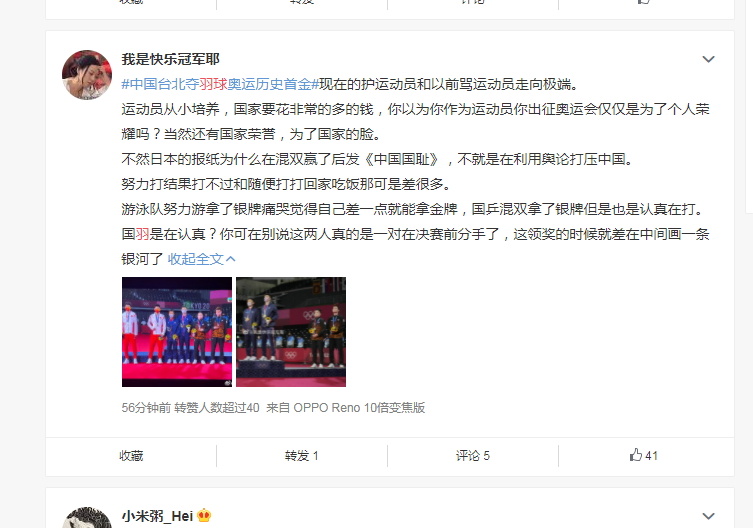Viewport: 753px width, 528px height.
Task: Expand options chevron on 我是快乐冠军耶 post
Action: 708,59
